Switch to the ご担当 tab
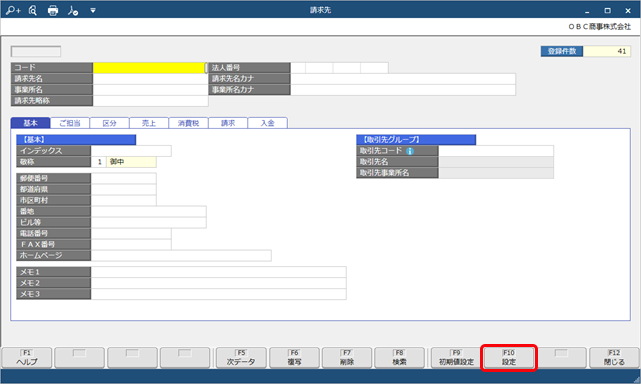Screen dimensions: 641x384 click(x=70, y=123)
